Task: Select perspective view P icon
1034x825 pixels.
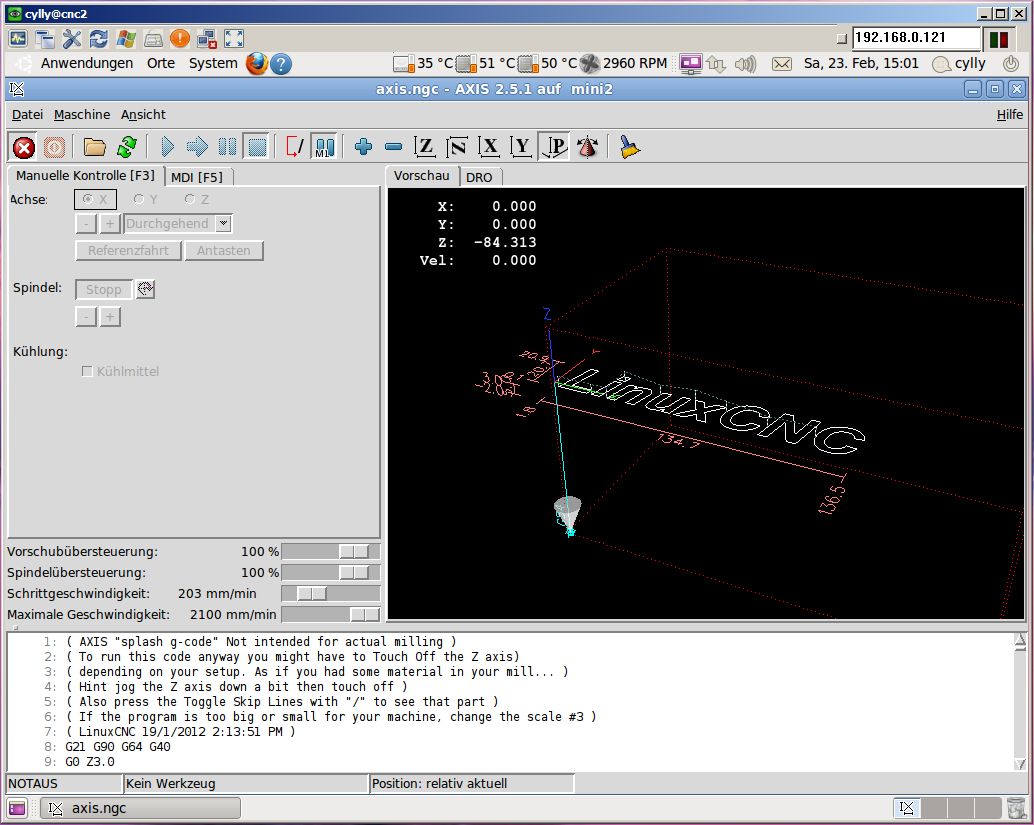Action: pos(554,146)
